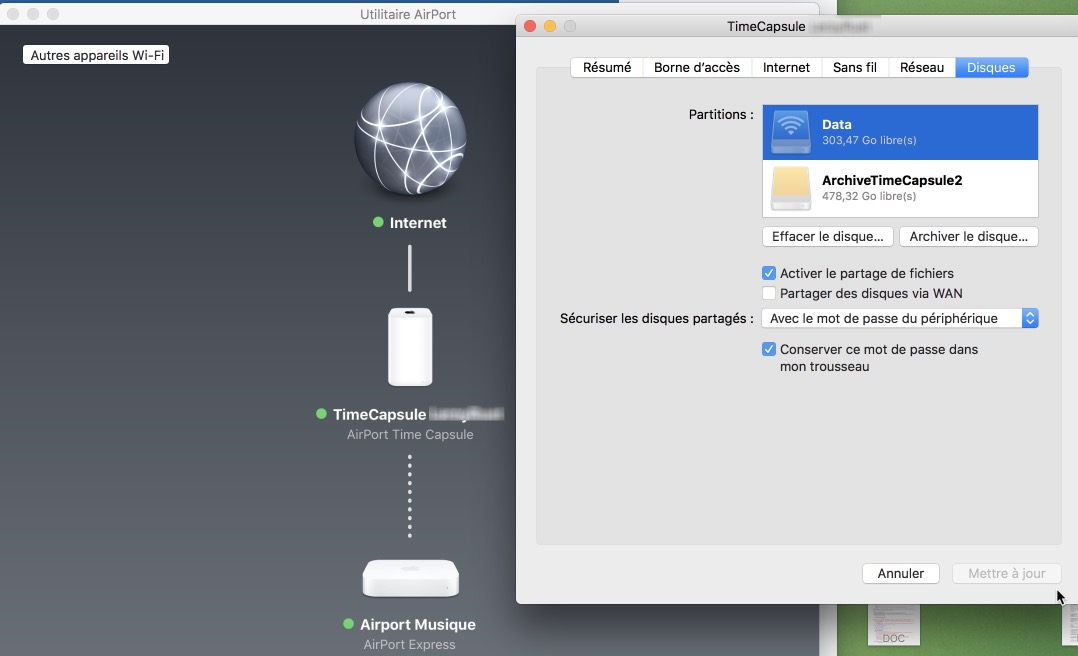The image size is (1078, 656).
Task: Toggle Conserver ce mot de passe checkbox
Action: pos(769,349)
